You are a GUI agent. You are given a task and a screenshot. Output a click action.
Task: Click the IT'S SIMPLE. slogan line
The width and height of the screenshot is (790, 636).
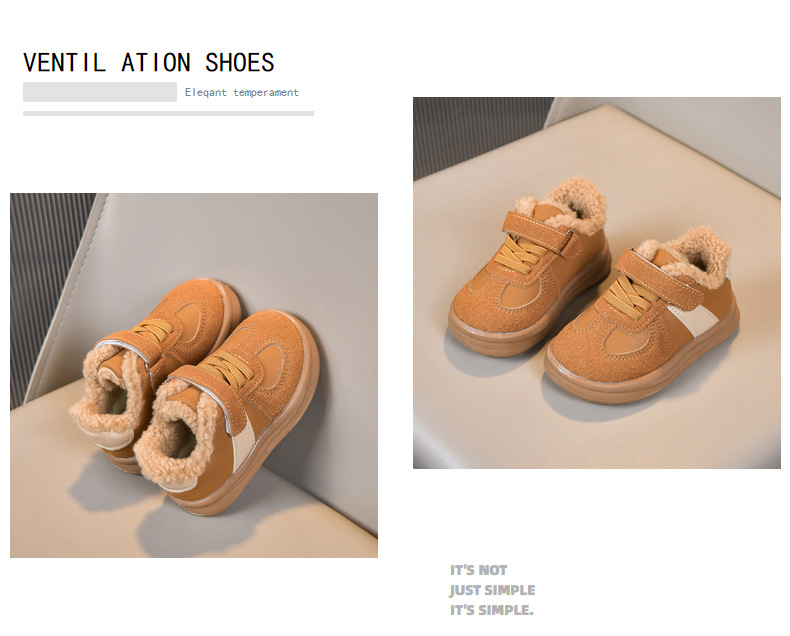click(x=492, y=610)
